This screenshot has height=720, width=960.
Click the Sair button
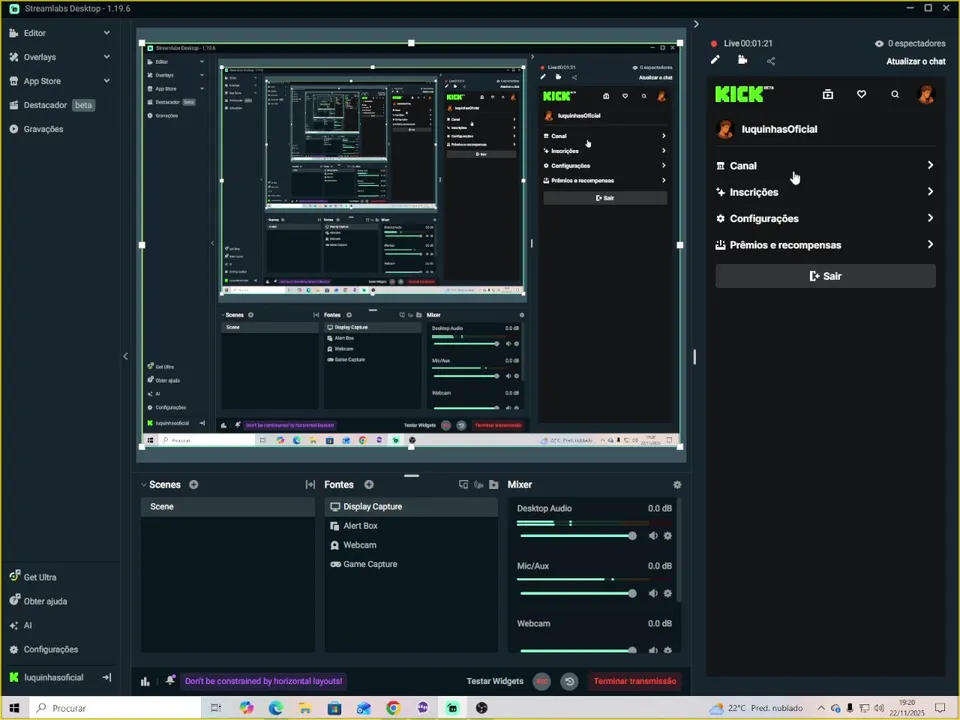point(825,276)
